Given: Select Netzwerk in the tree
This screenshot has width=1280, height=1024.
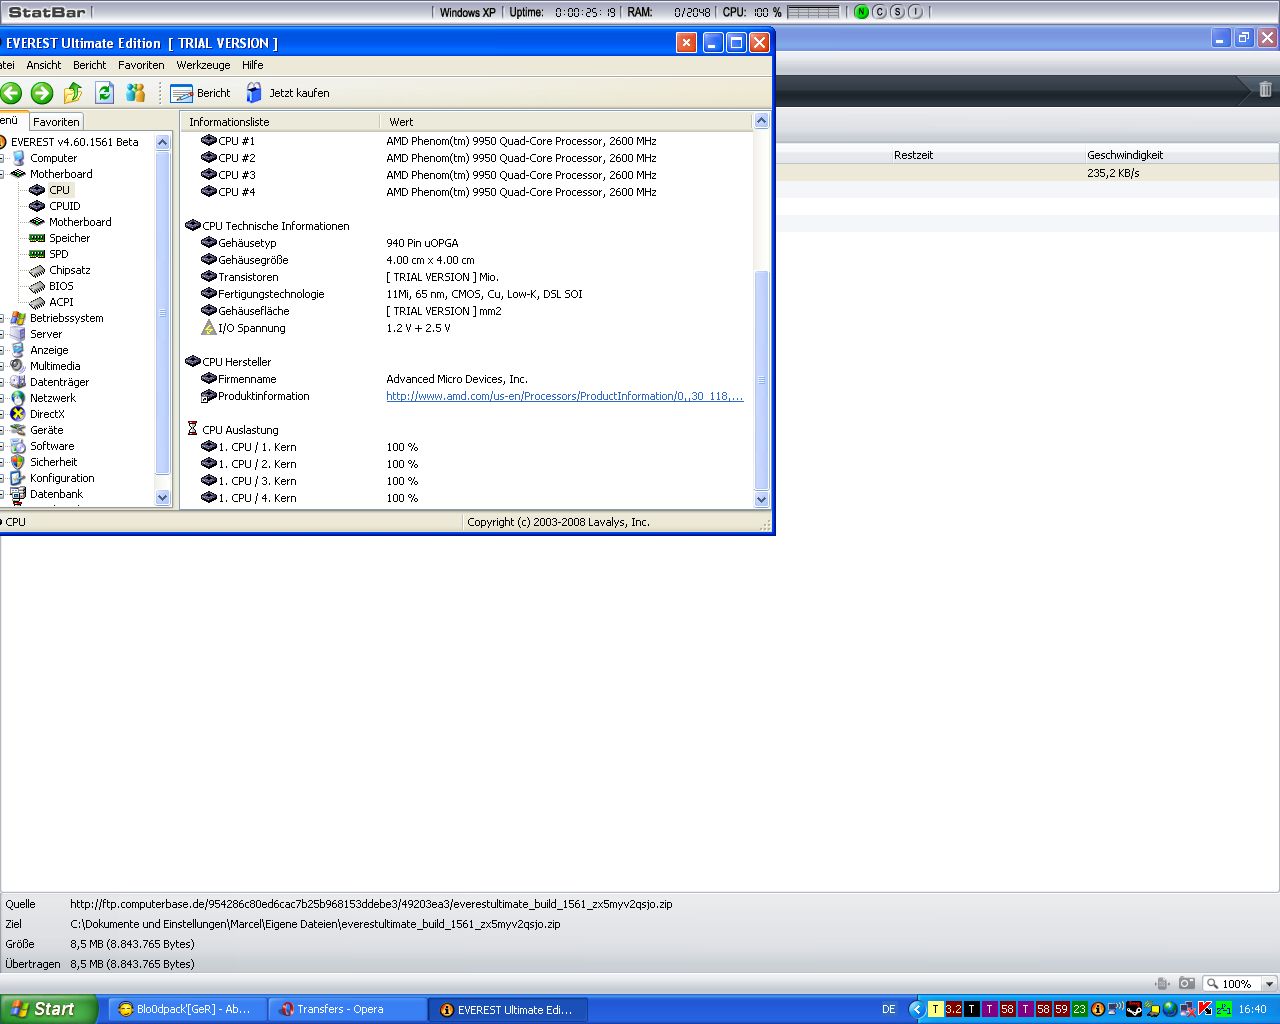Looking at the screenshot, I should [x=53, y=398].
